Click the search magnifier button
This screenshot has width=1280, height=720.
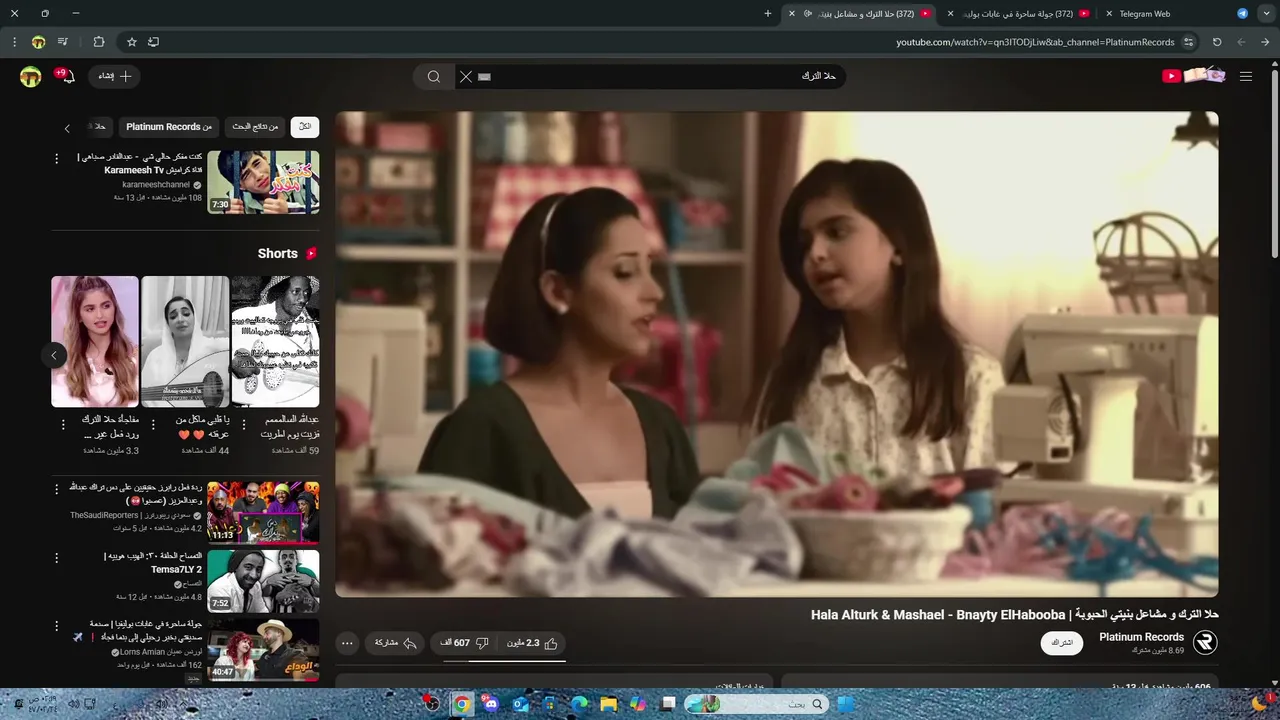pos(433,76)
